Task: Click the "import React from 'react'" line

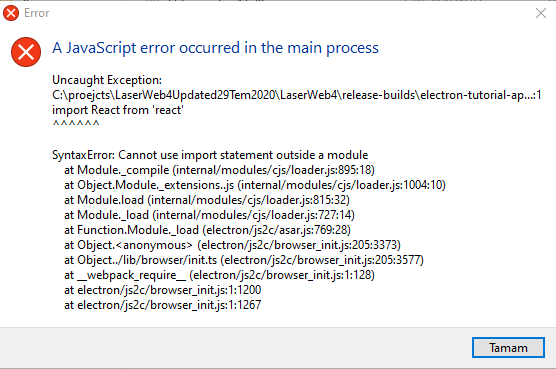Action: pos(118,110)
